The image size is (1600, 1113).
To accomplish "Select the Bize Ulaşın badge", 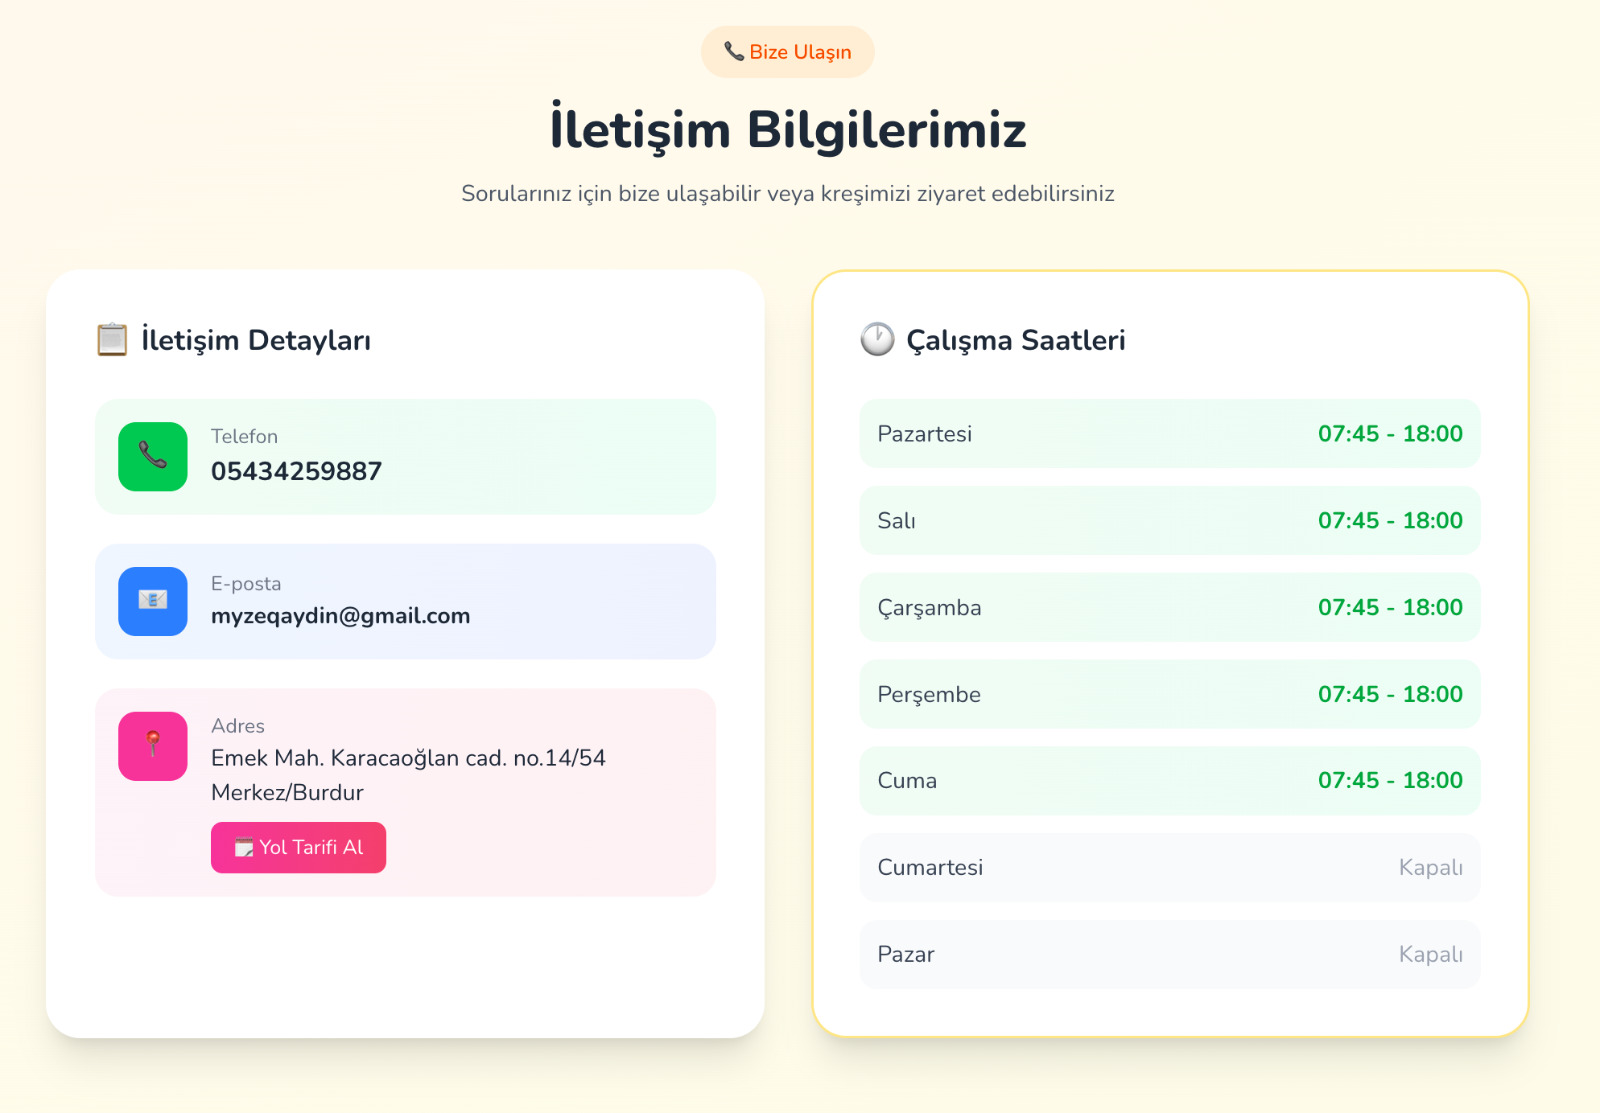I will click(788, 51).
